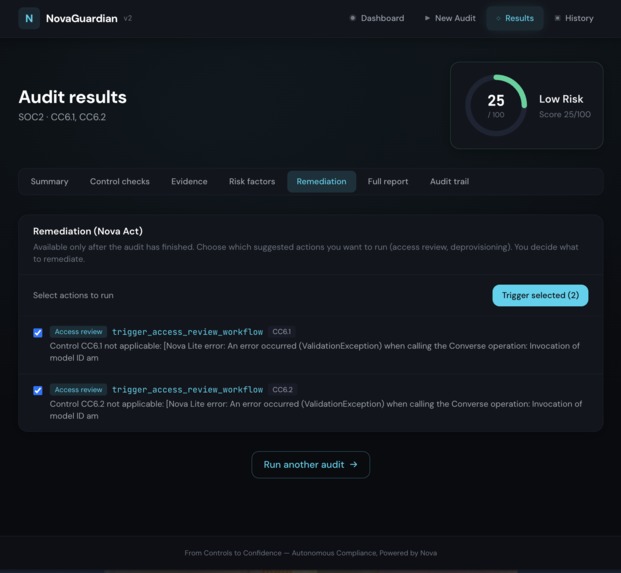Open the Full report tab

(x=388, y=181)
